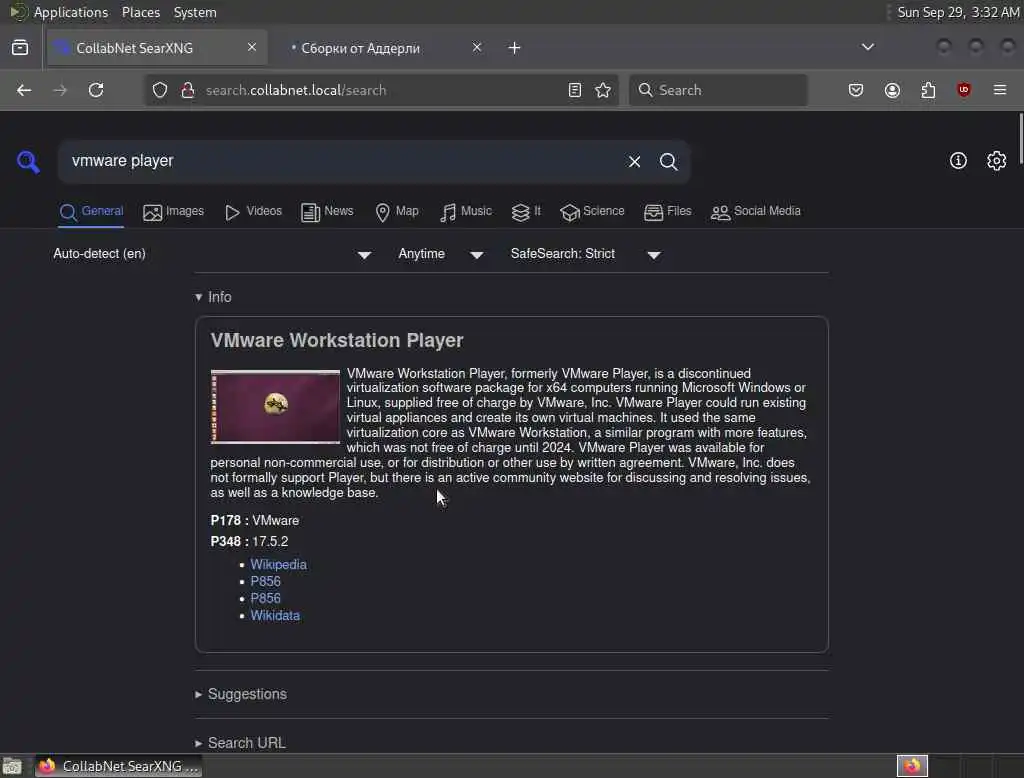Viewport: 1024px width, 778px height.
Task: Select the Science search category
Action: pyautogui.click(x=592, y=212)
